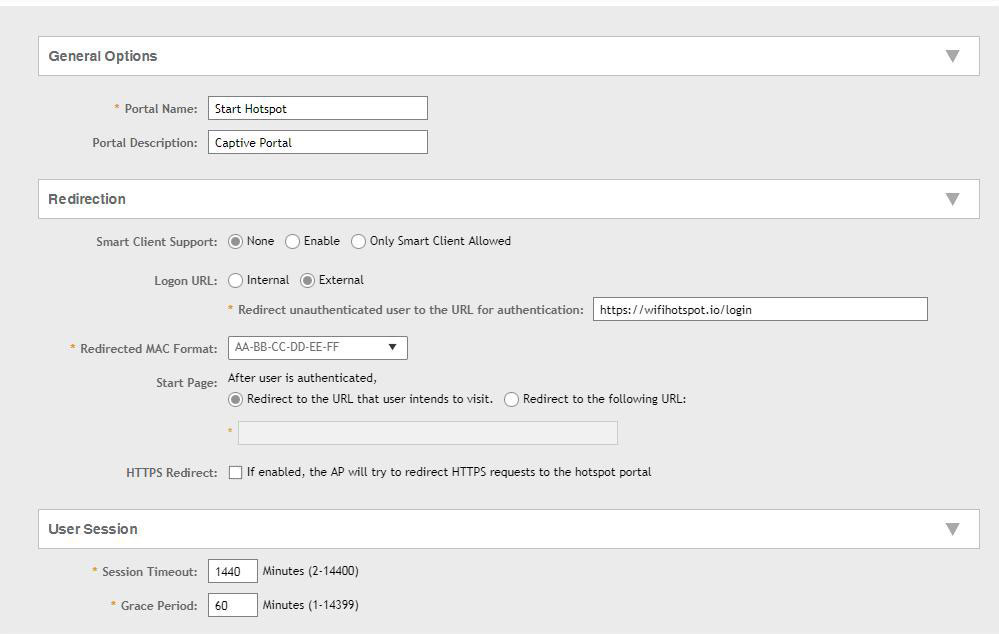The width and height of the screenshot is (999, 634).
Task: Click the Portal Name text field
Action: (317, 109)
